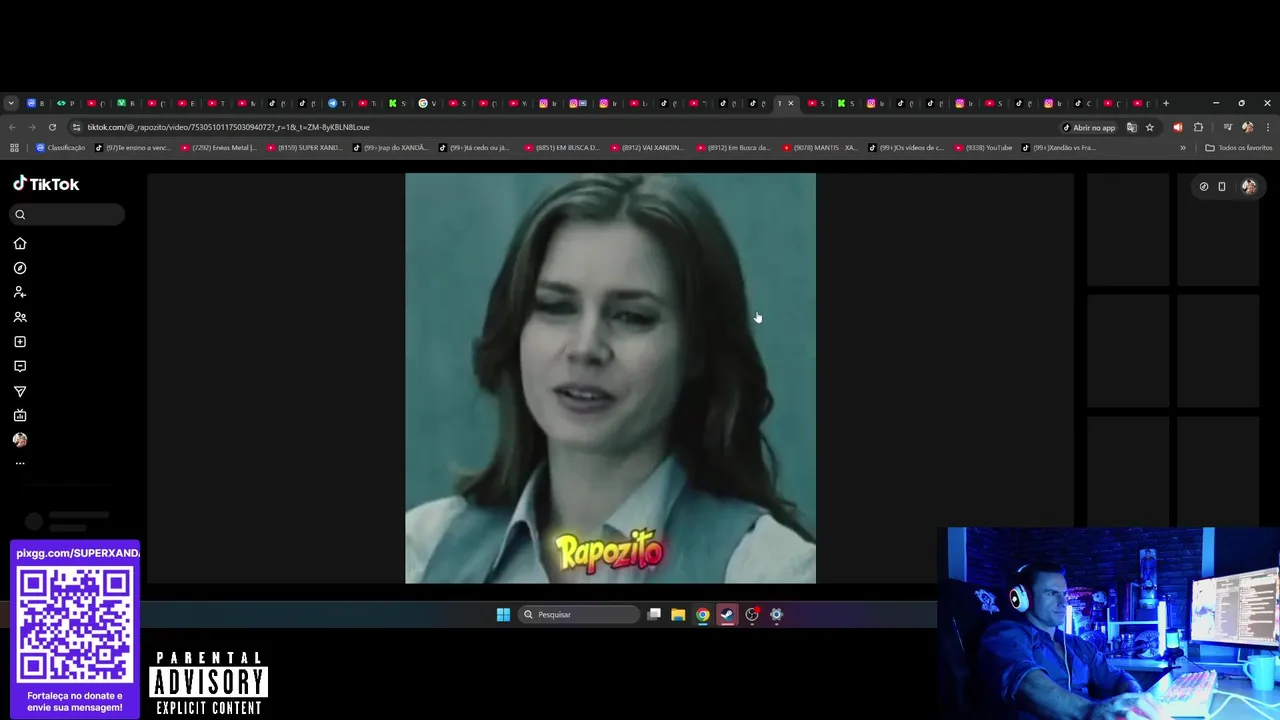1280x720 pixels.
Task: Open File Explorer from the taskbar
Action: [x=678, y=615]
